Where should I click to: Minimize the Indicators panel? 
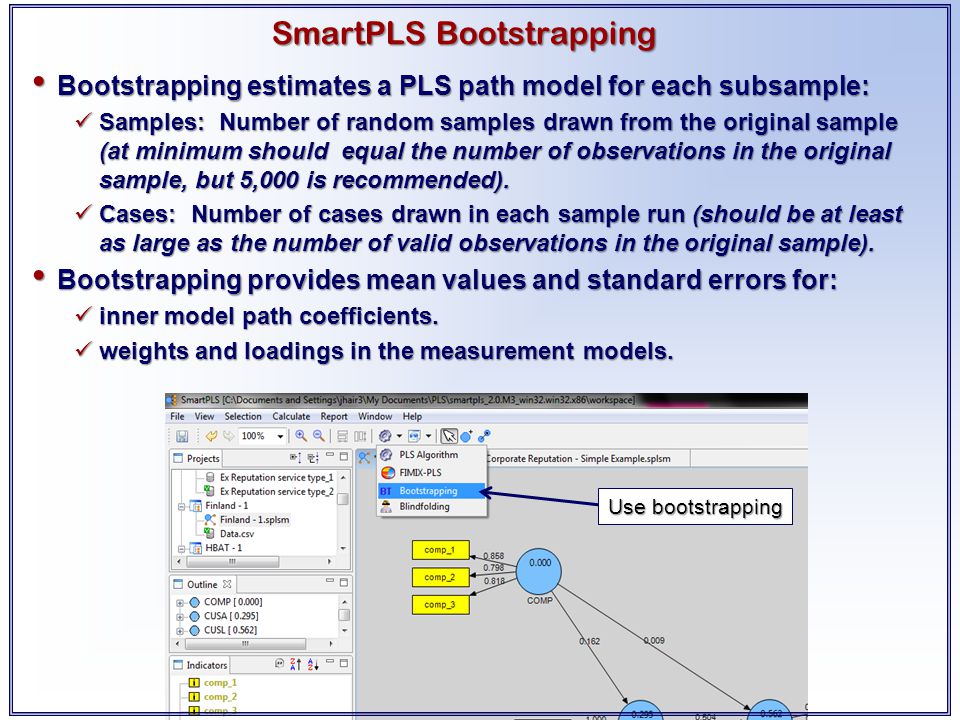click(330, 662)
